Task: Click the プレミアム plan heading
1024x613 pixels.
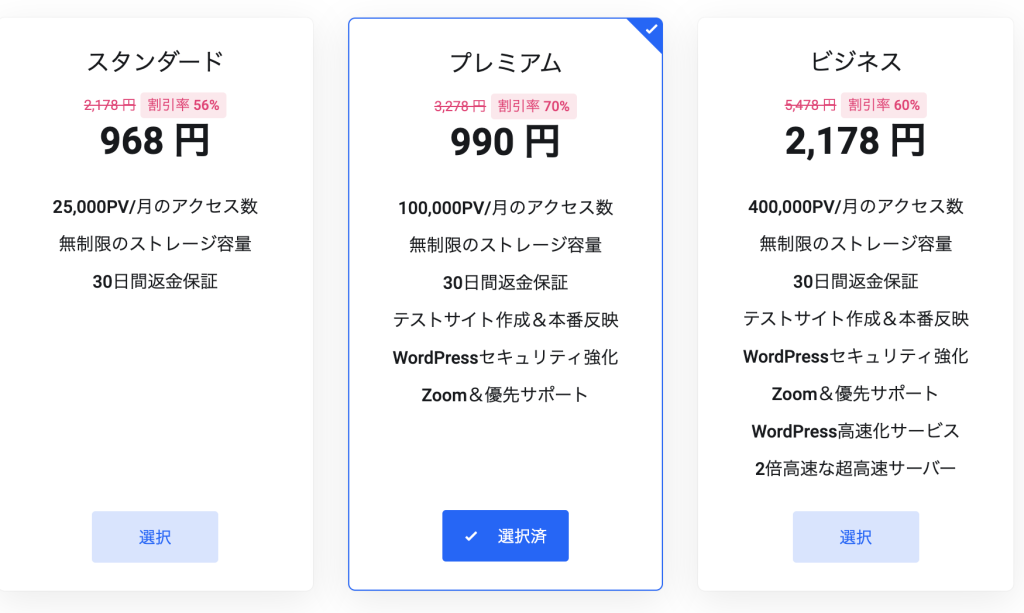Action: (505, 63)
